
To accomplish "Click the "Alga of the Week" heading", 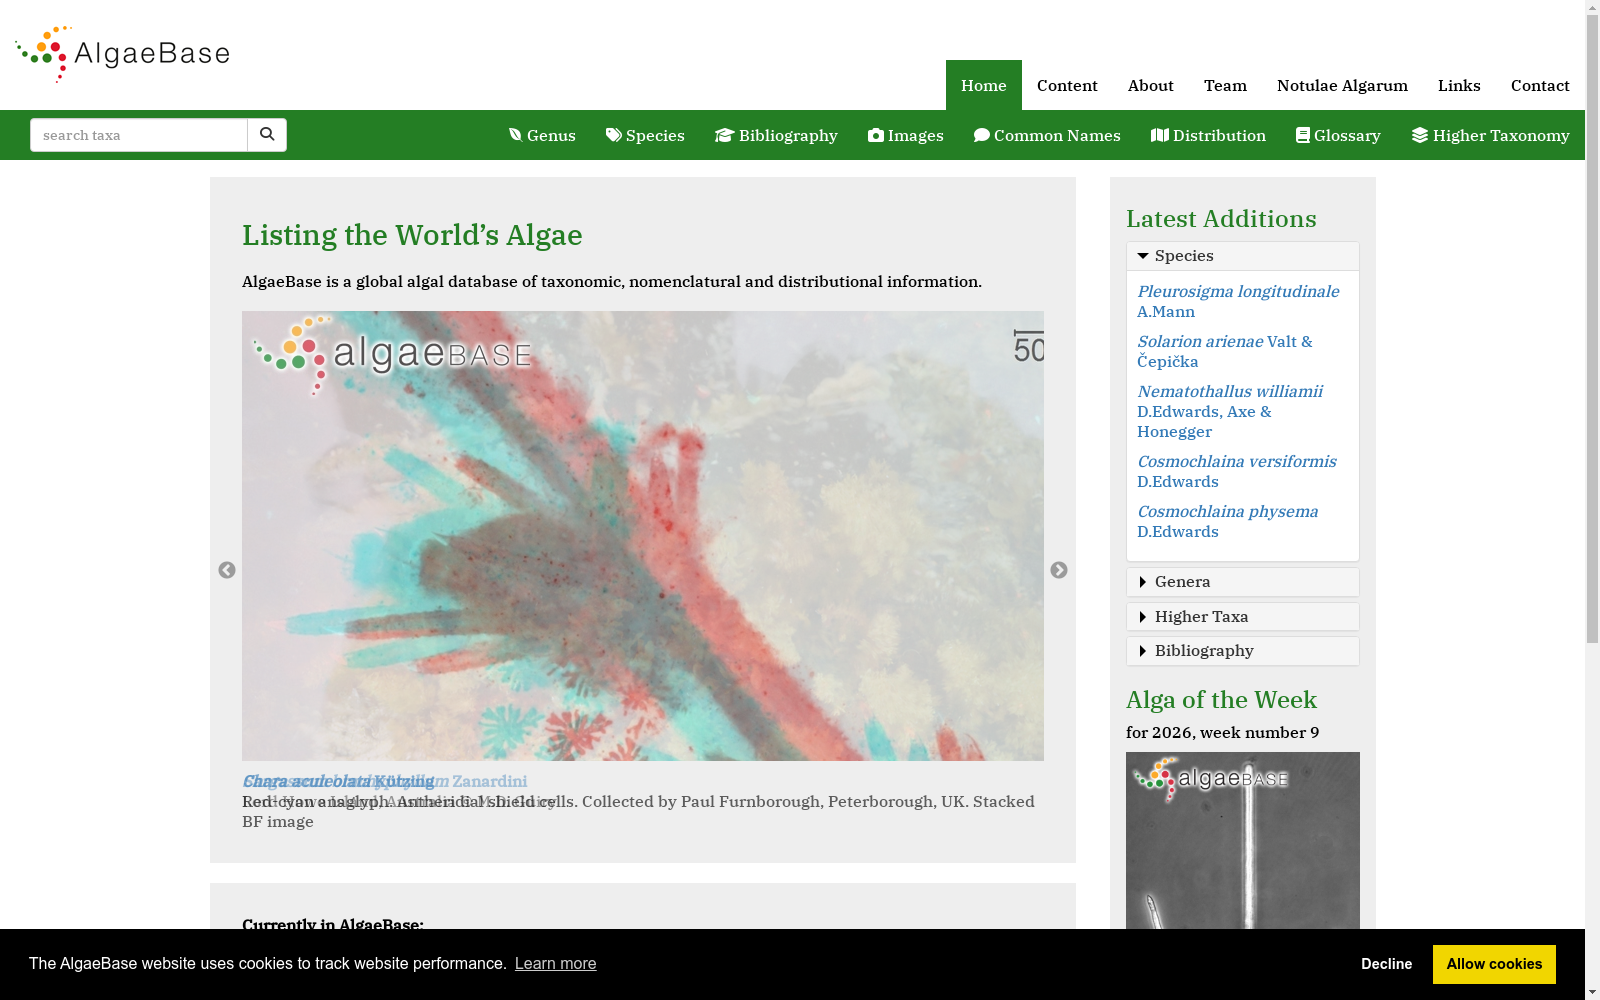I will tap(1221, 700).
